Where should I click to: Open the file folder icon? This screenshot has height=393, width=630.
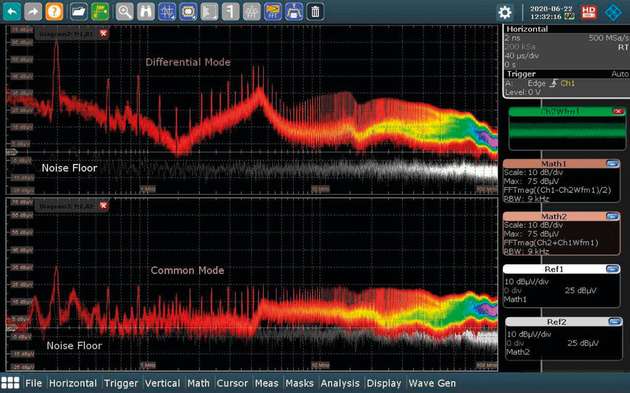79,12
